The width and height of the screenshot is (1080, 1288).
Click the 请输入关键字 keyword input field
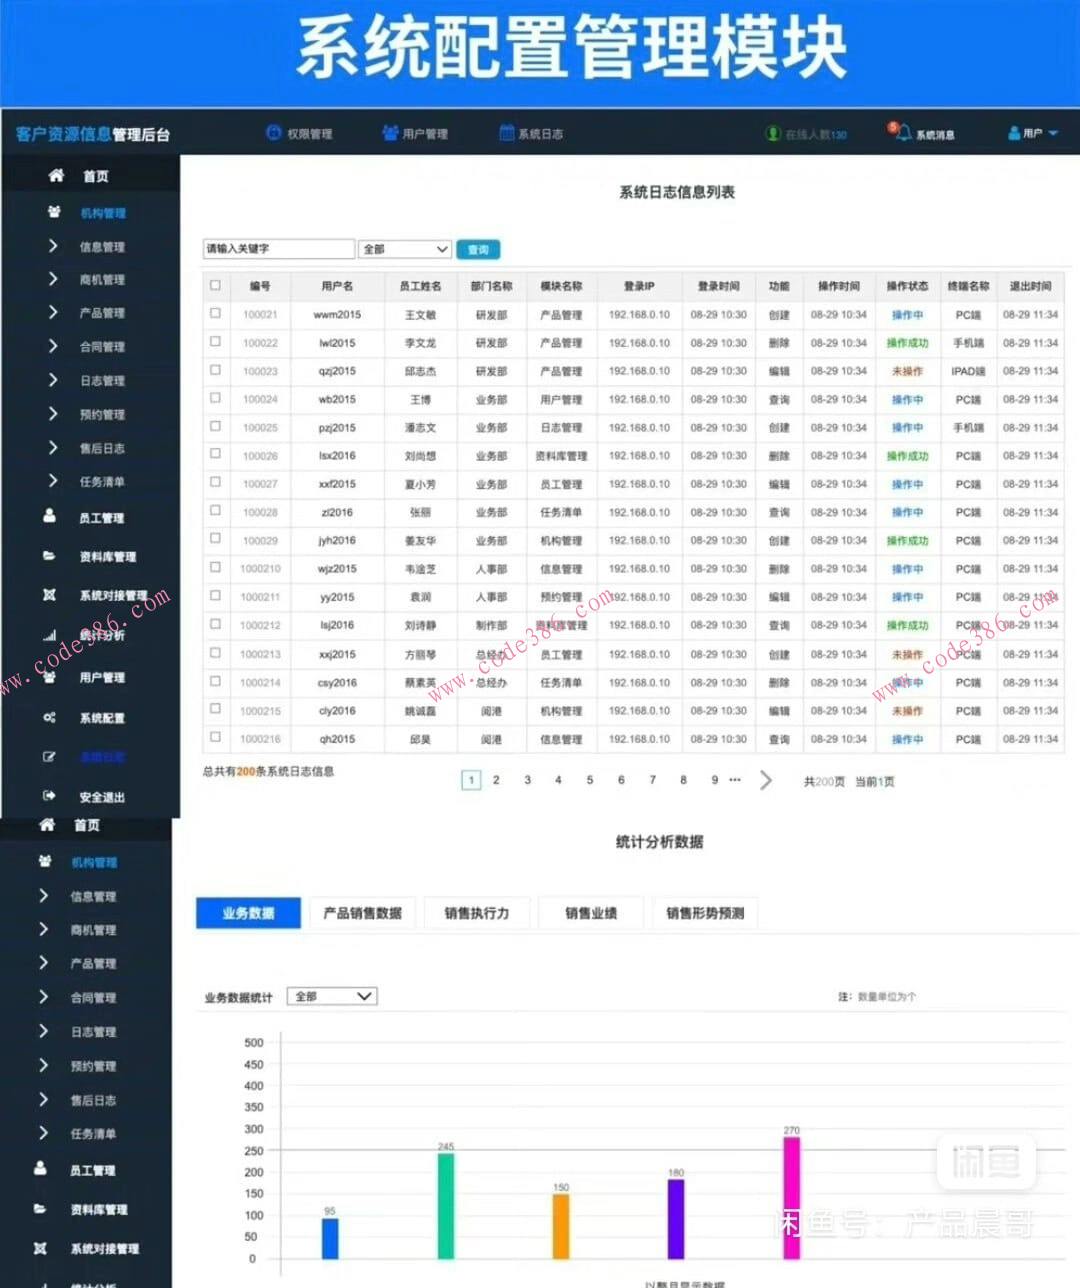coord(278,249)
